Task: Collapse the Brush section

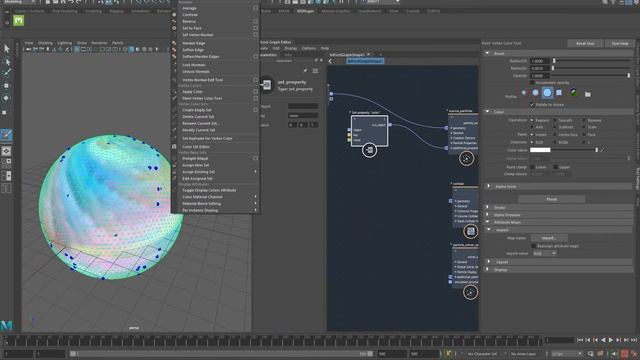Action: tap(487, 53)
